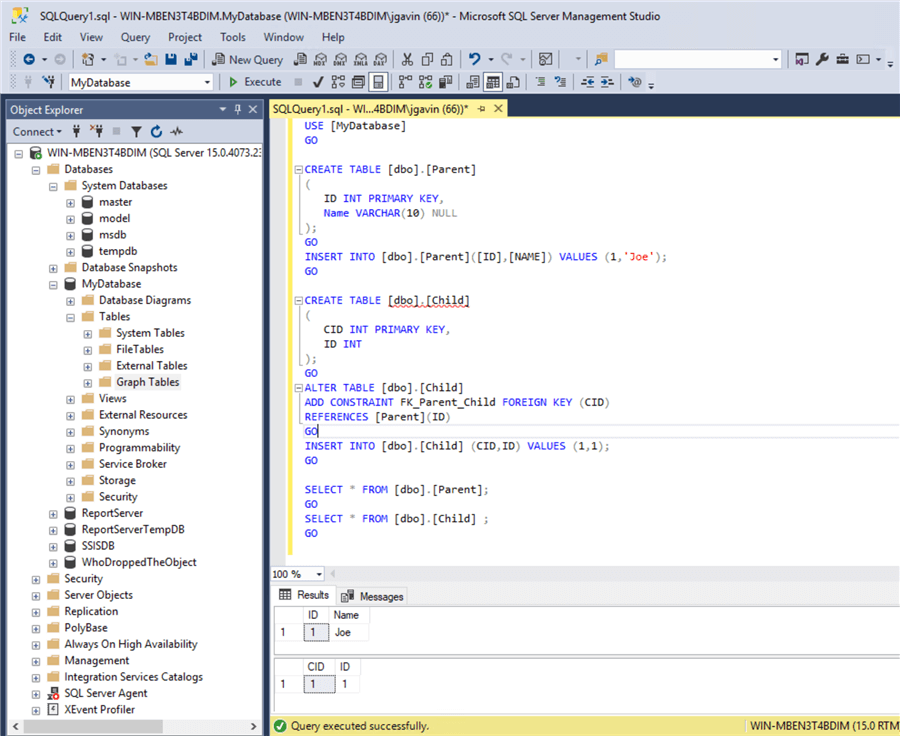Toggle IntelliSense Enabled button
The height and width of the screenshot is (736, 900).
click(x=378, y=82)
